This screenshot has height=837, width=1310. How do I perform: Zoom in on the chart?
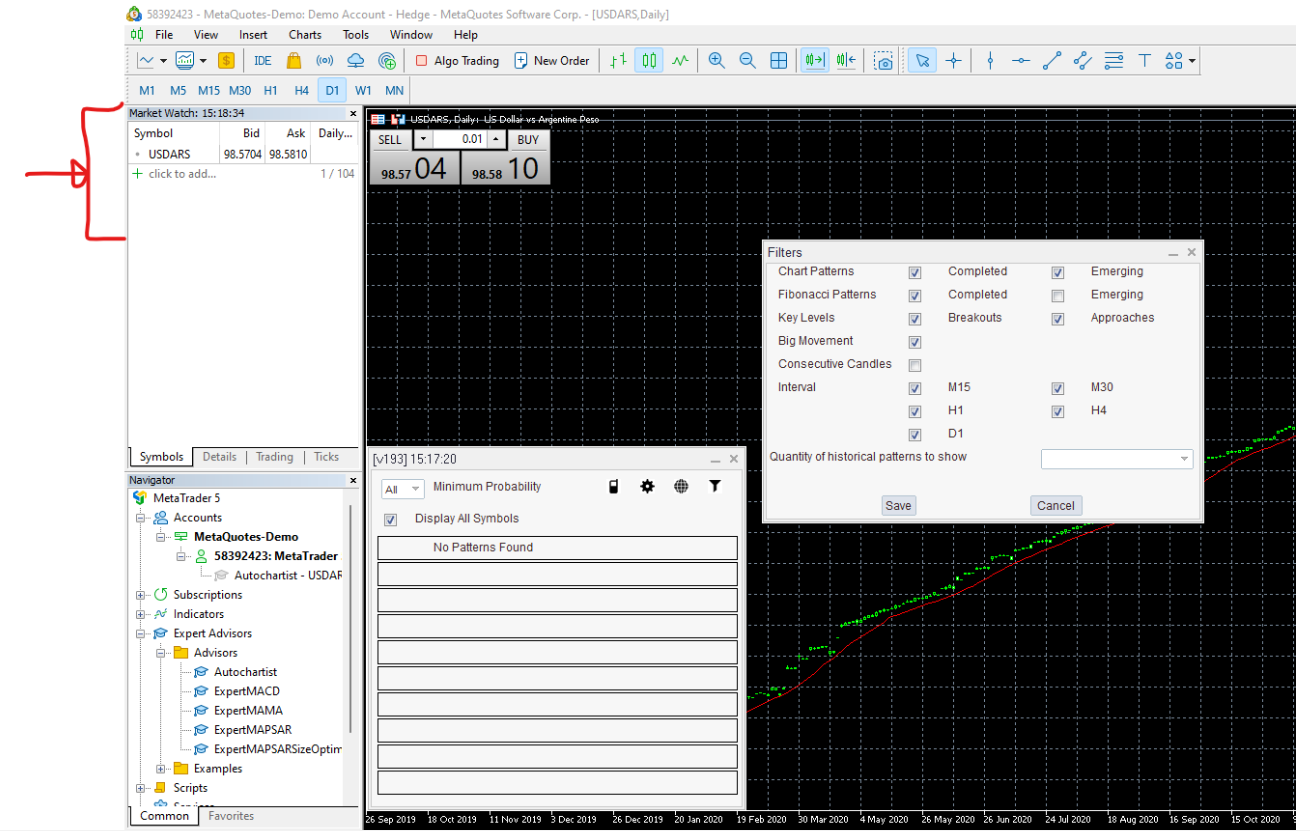tap(716, 61)
